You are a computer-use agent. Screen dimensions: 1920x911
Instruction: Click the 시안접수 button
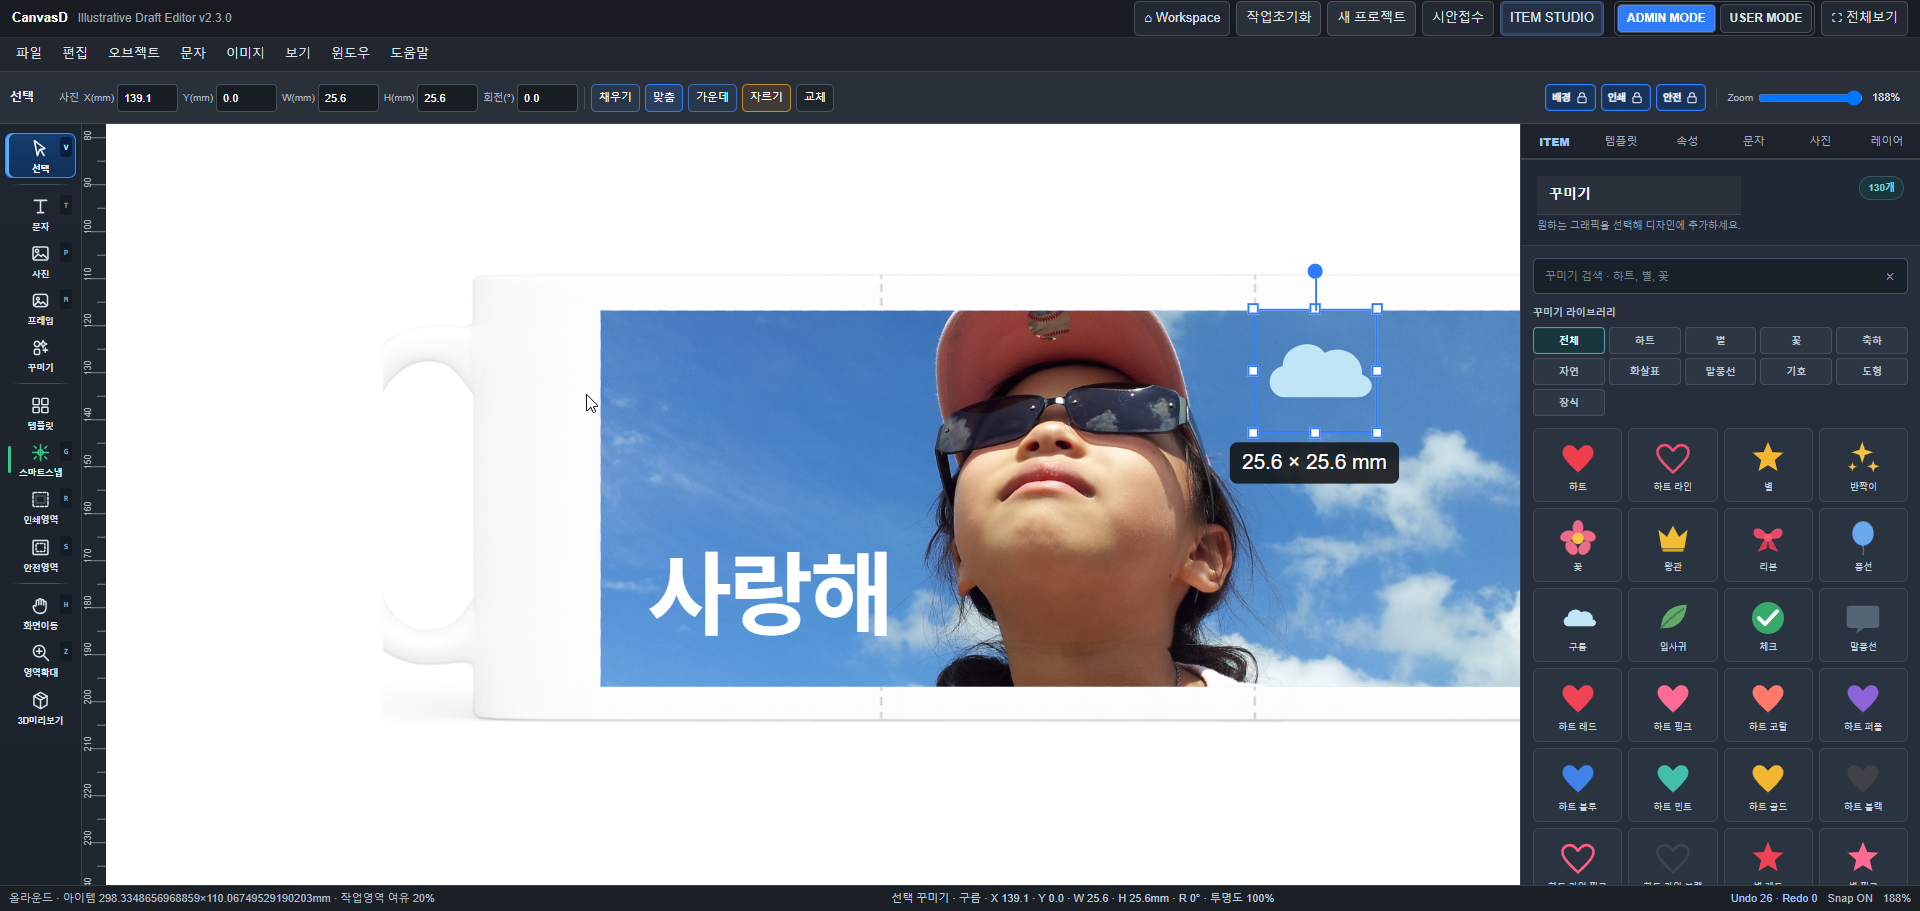click(1457, 18)
